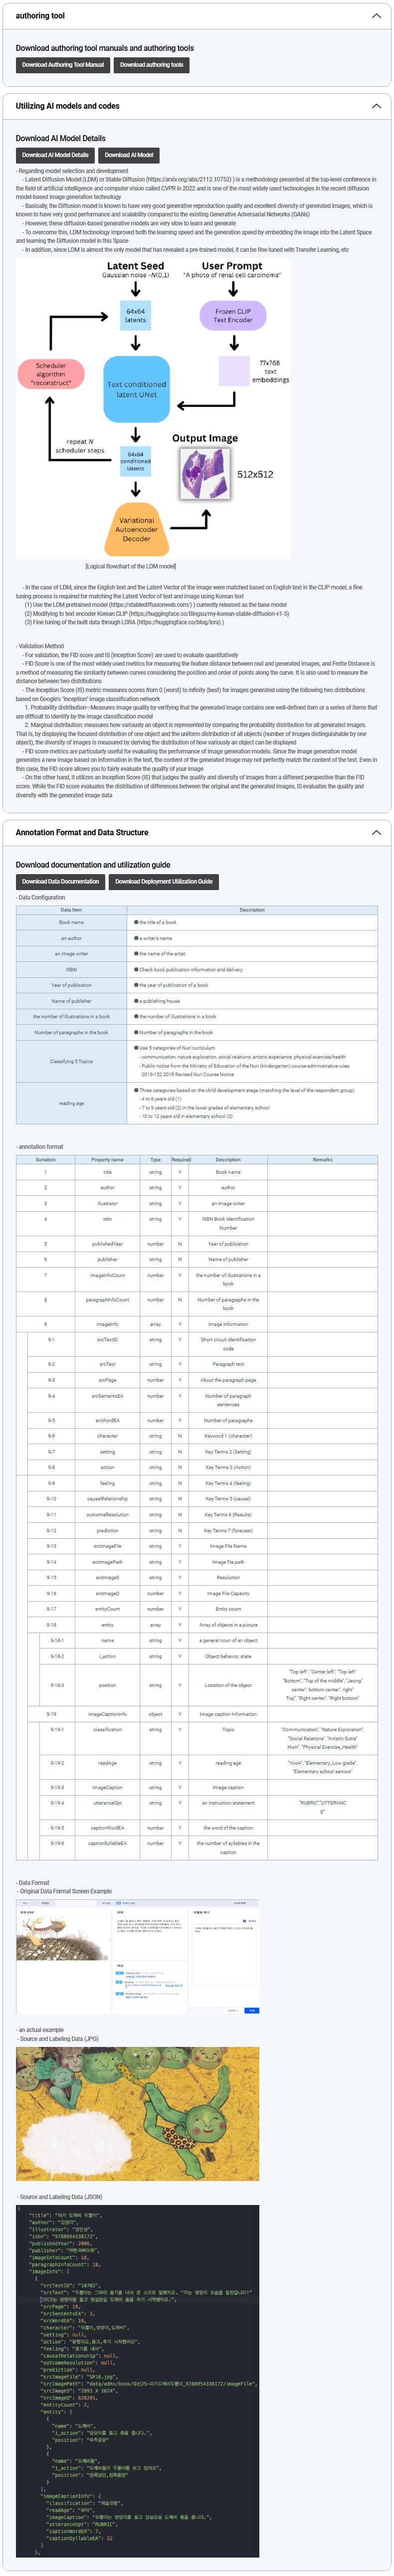Click Download Data Documentation button

[60, 882]
